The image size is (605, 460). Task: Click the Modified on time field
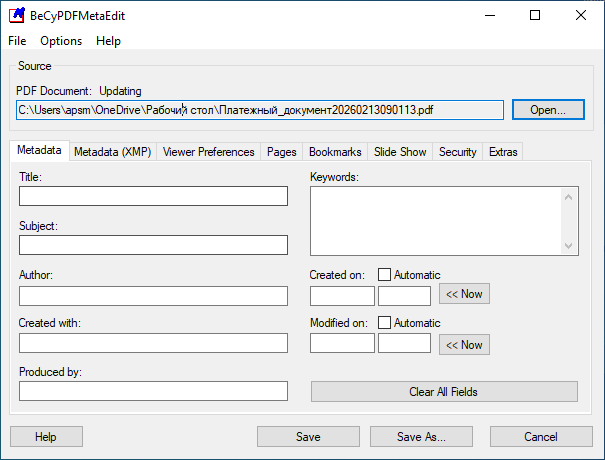404,343
